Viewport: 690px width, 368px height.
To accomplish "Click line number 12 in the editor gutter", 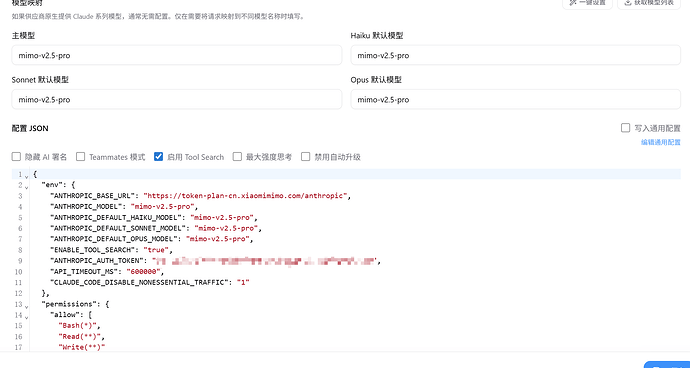I will coord(18,293).
